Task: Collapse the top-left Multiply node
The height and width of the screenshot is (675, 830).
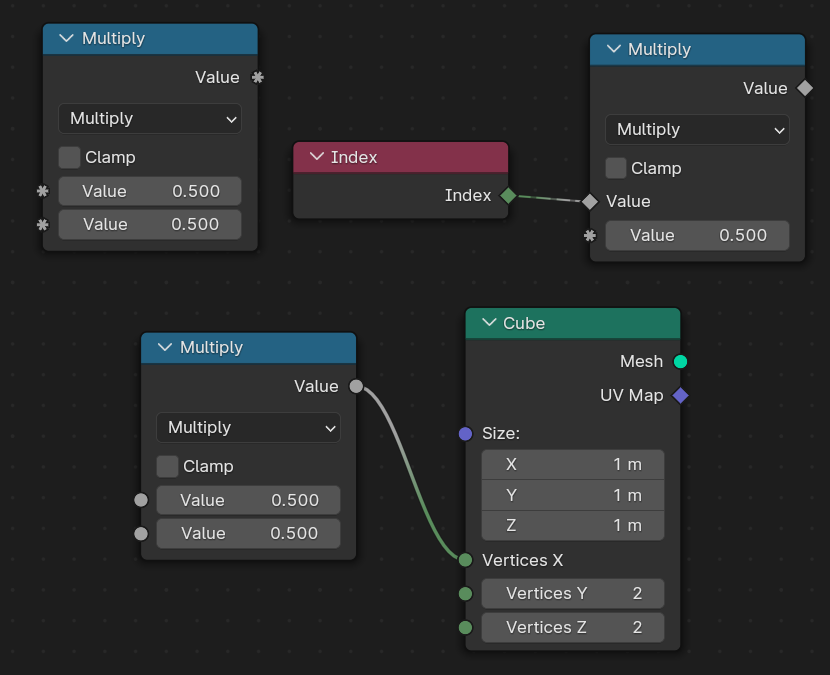Action: tap(66, 38)
